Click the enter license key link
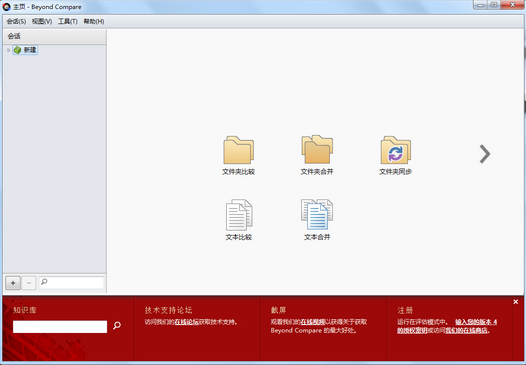This screenshot has height=365, width=526. 447,326
